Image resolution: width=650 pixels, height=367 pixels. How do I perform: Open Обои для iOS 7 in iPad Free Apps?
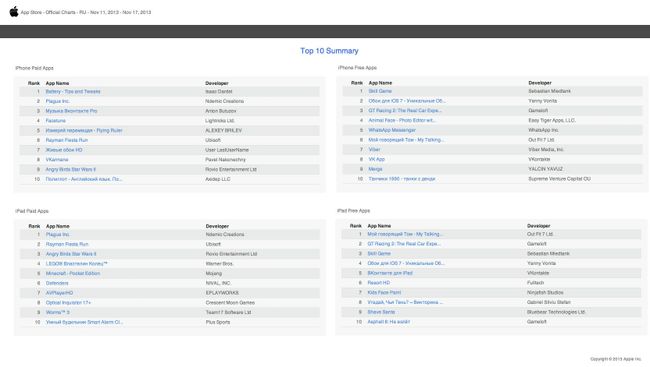click(x=405, y=263)
